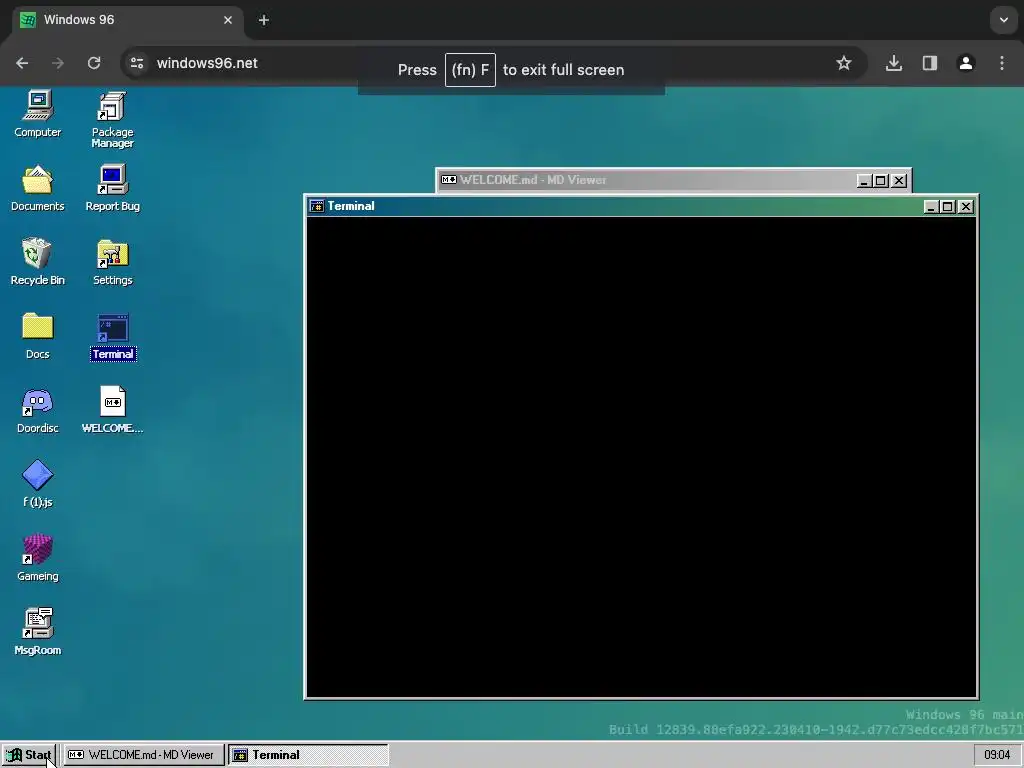
Task: Select the WELCOME markdown file icon
Action: tap(112, 410)
